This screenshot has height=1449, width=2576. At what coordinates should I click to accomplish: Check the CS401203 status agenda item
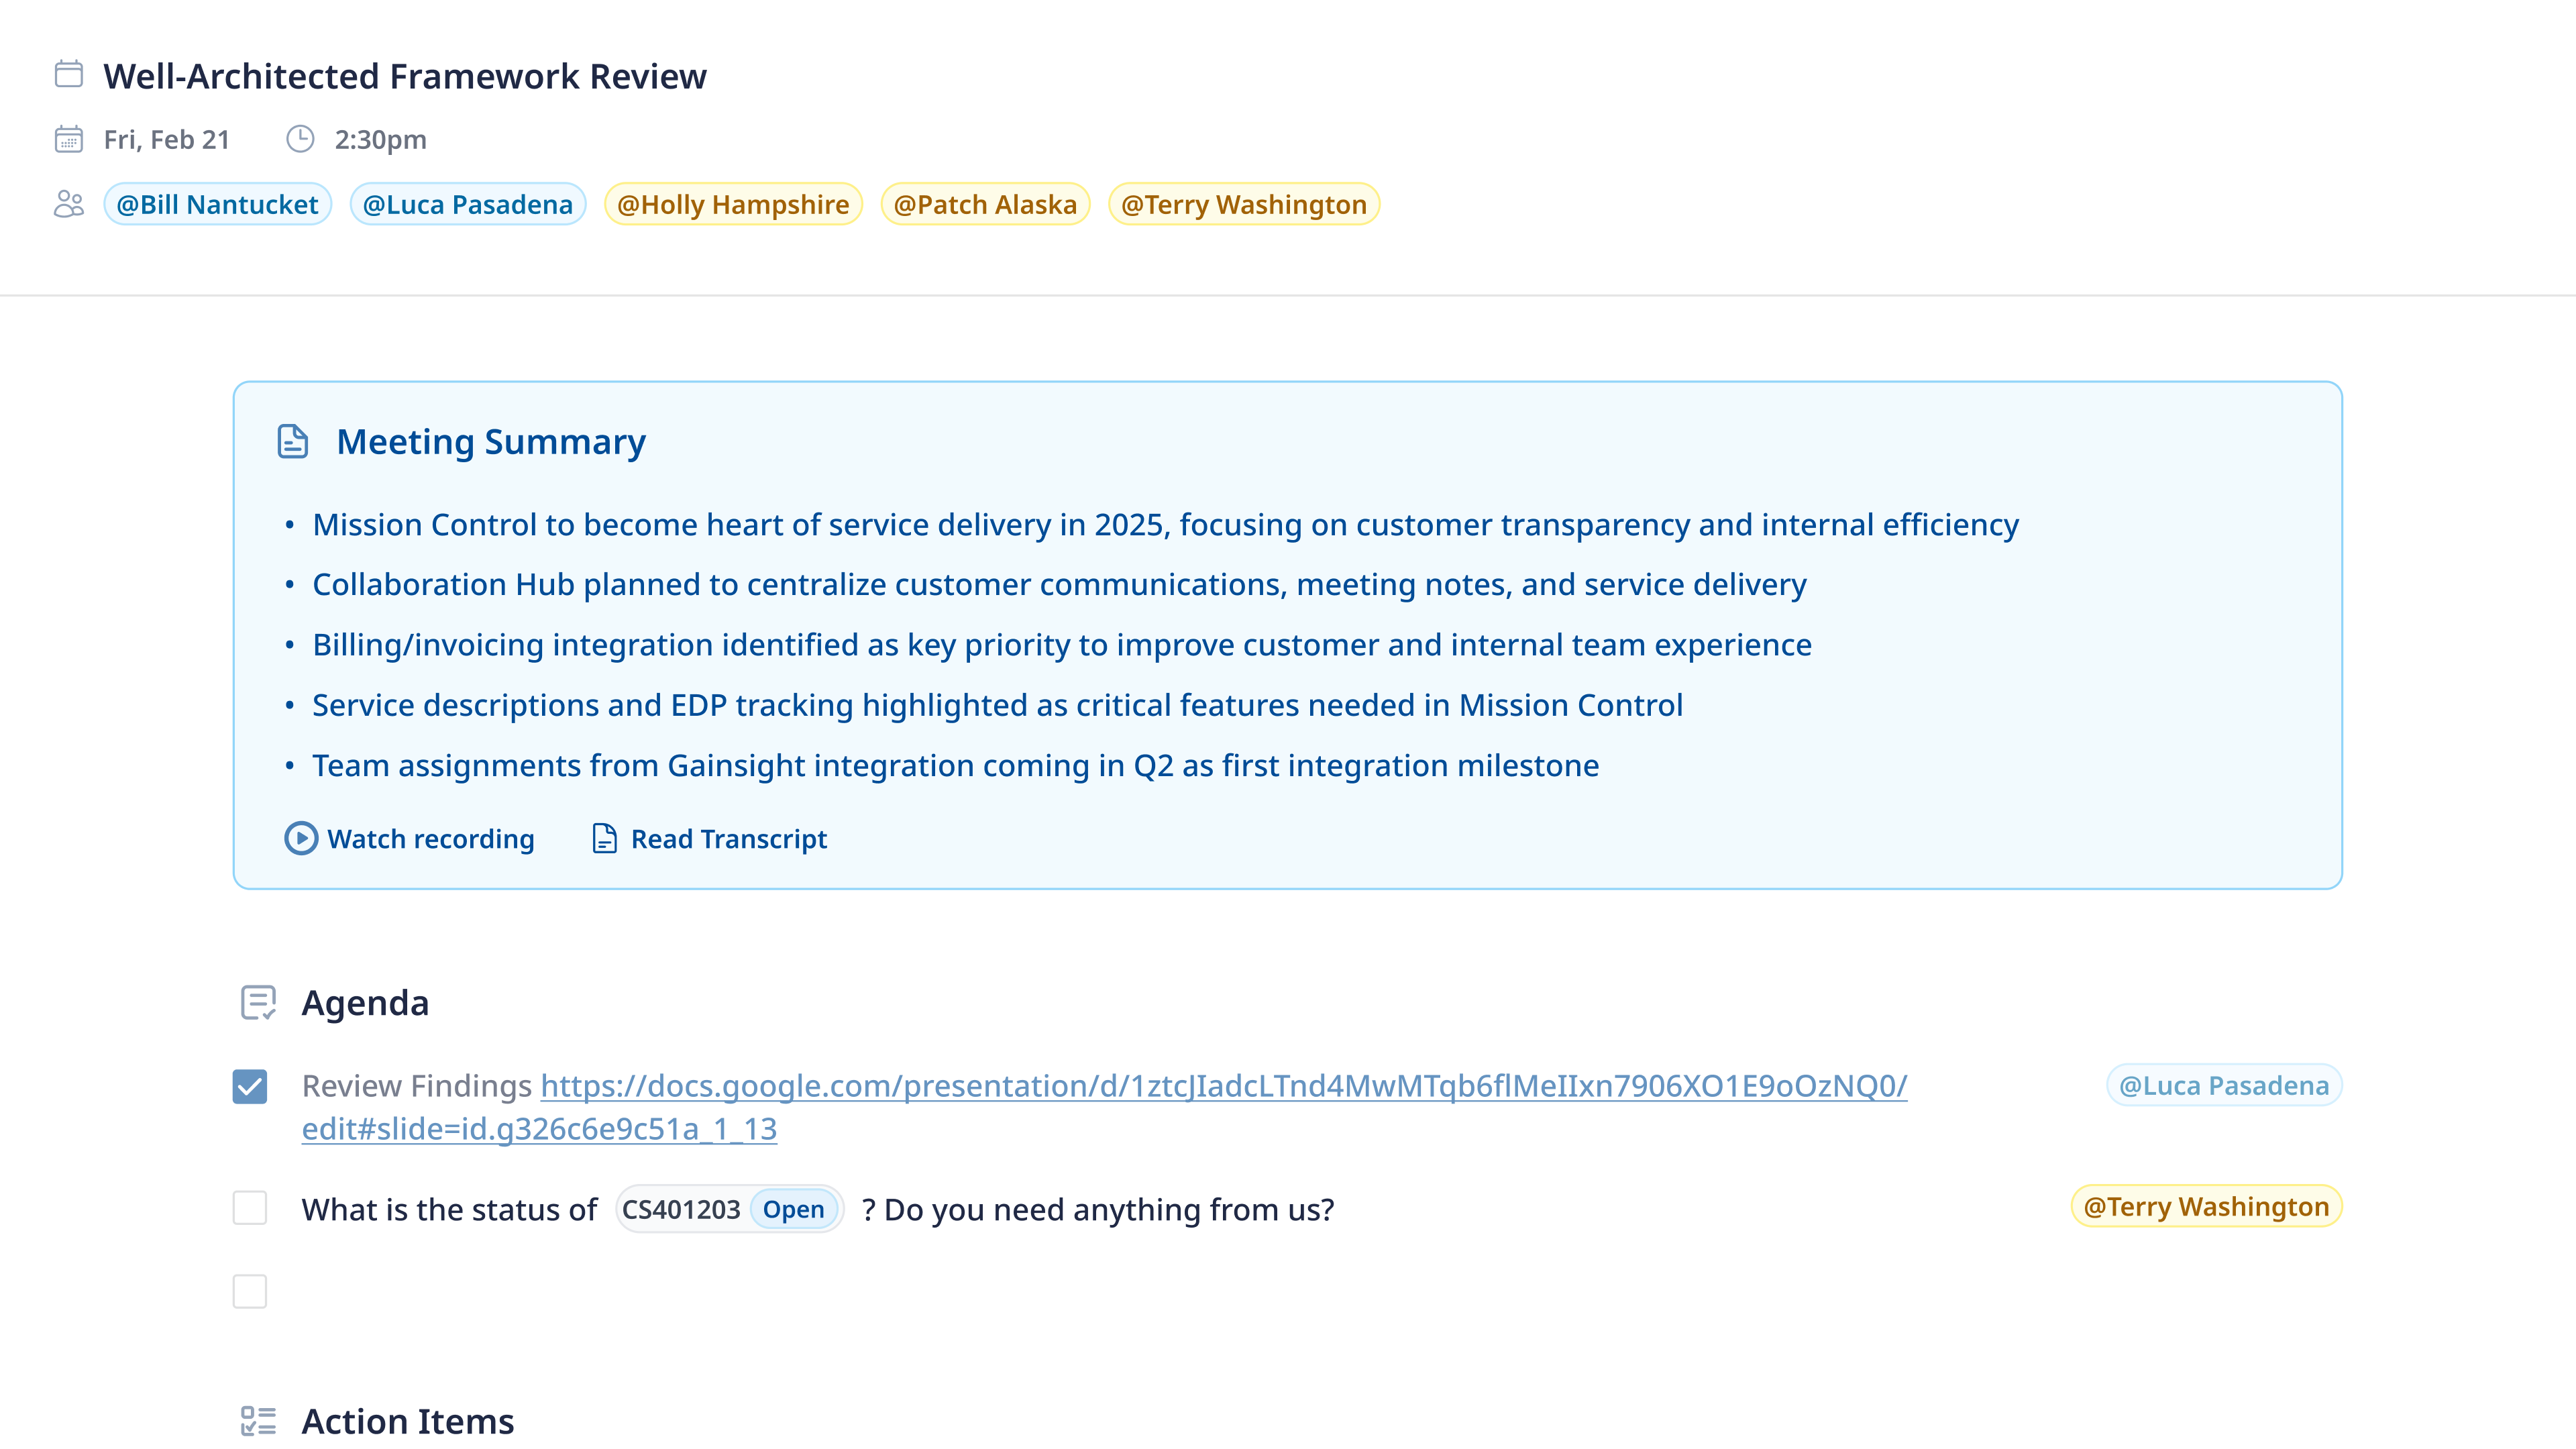point(250,1208)
